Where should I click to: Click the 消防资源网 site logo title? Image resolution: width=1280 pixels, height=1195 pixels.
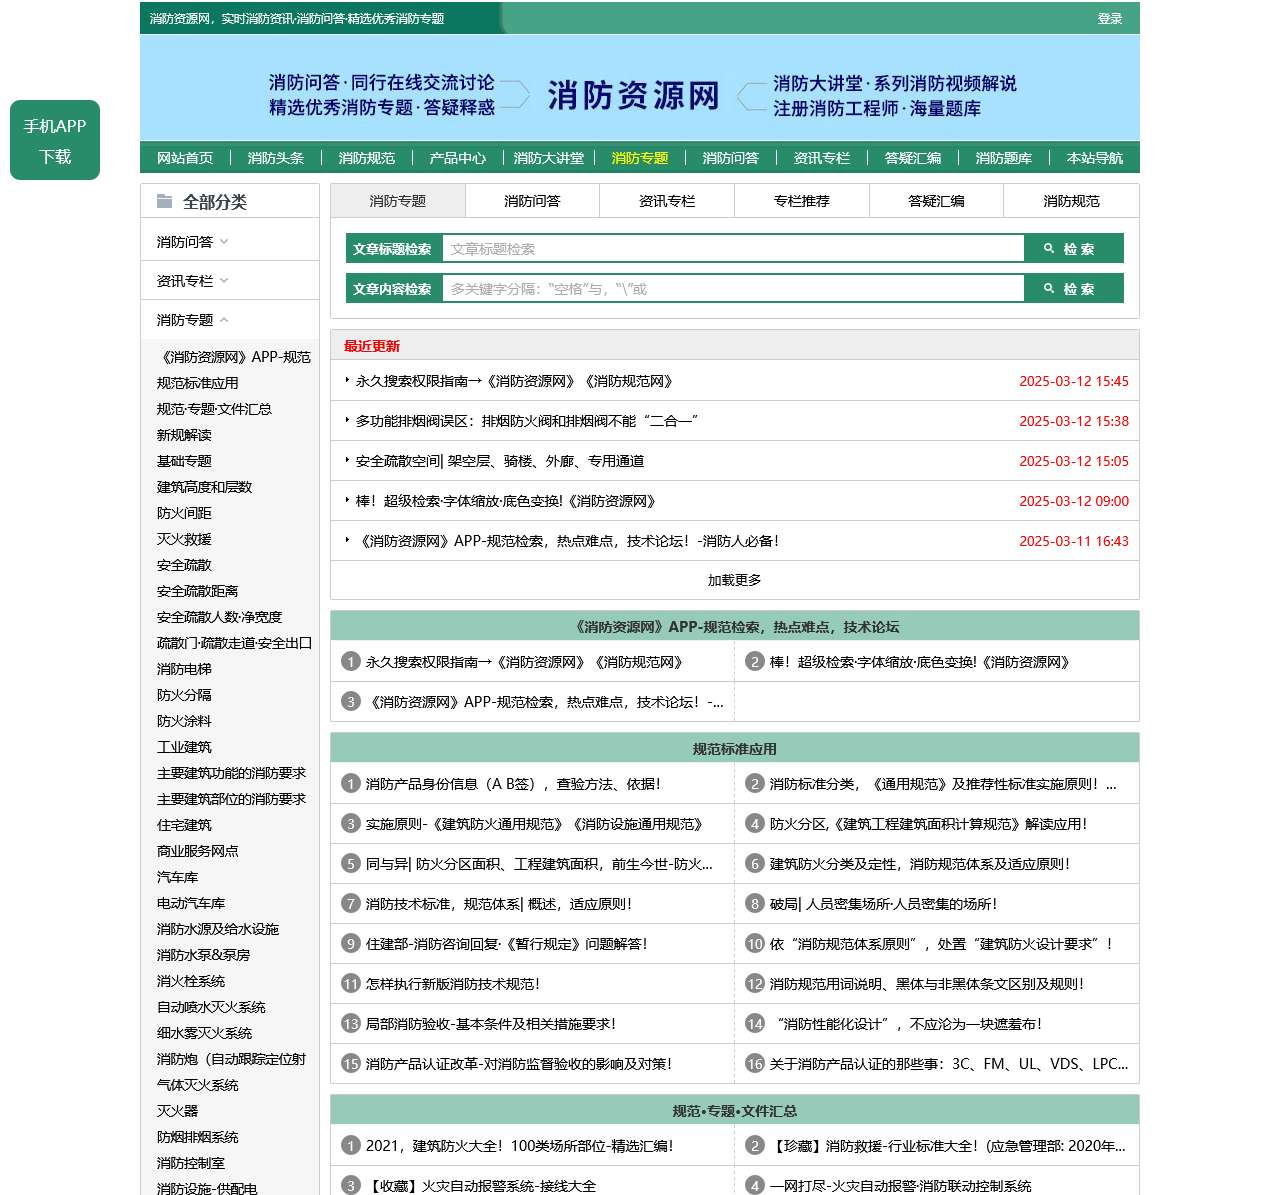[x=633, y=95]
